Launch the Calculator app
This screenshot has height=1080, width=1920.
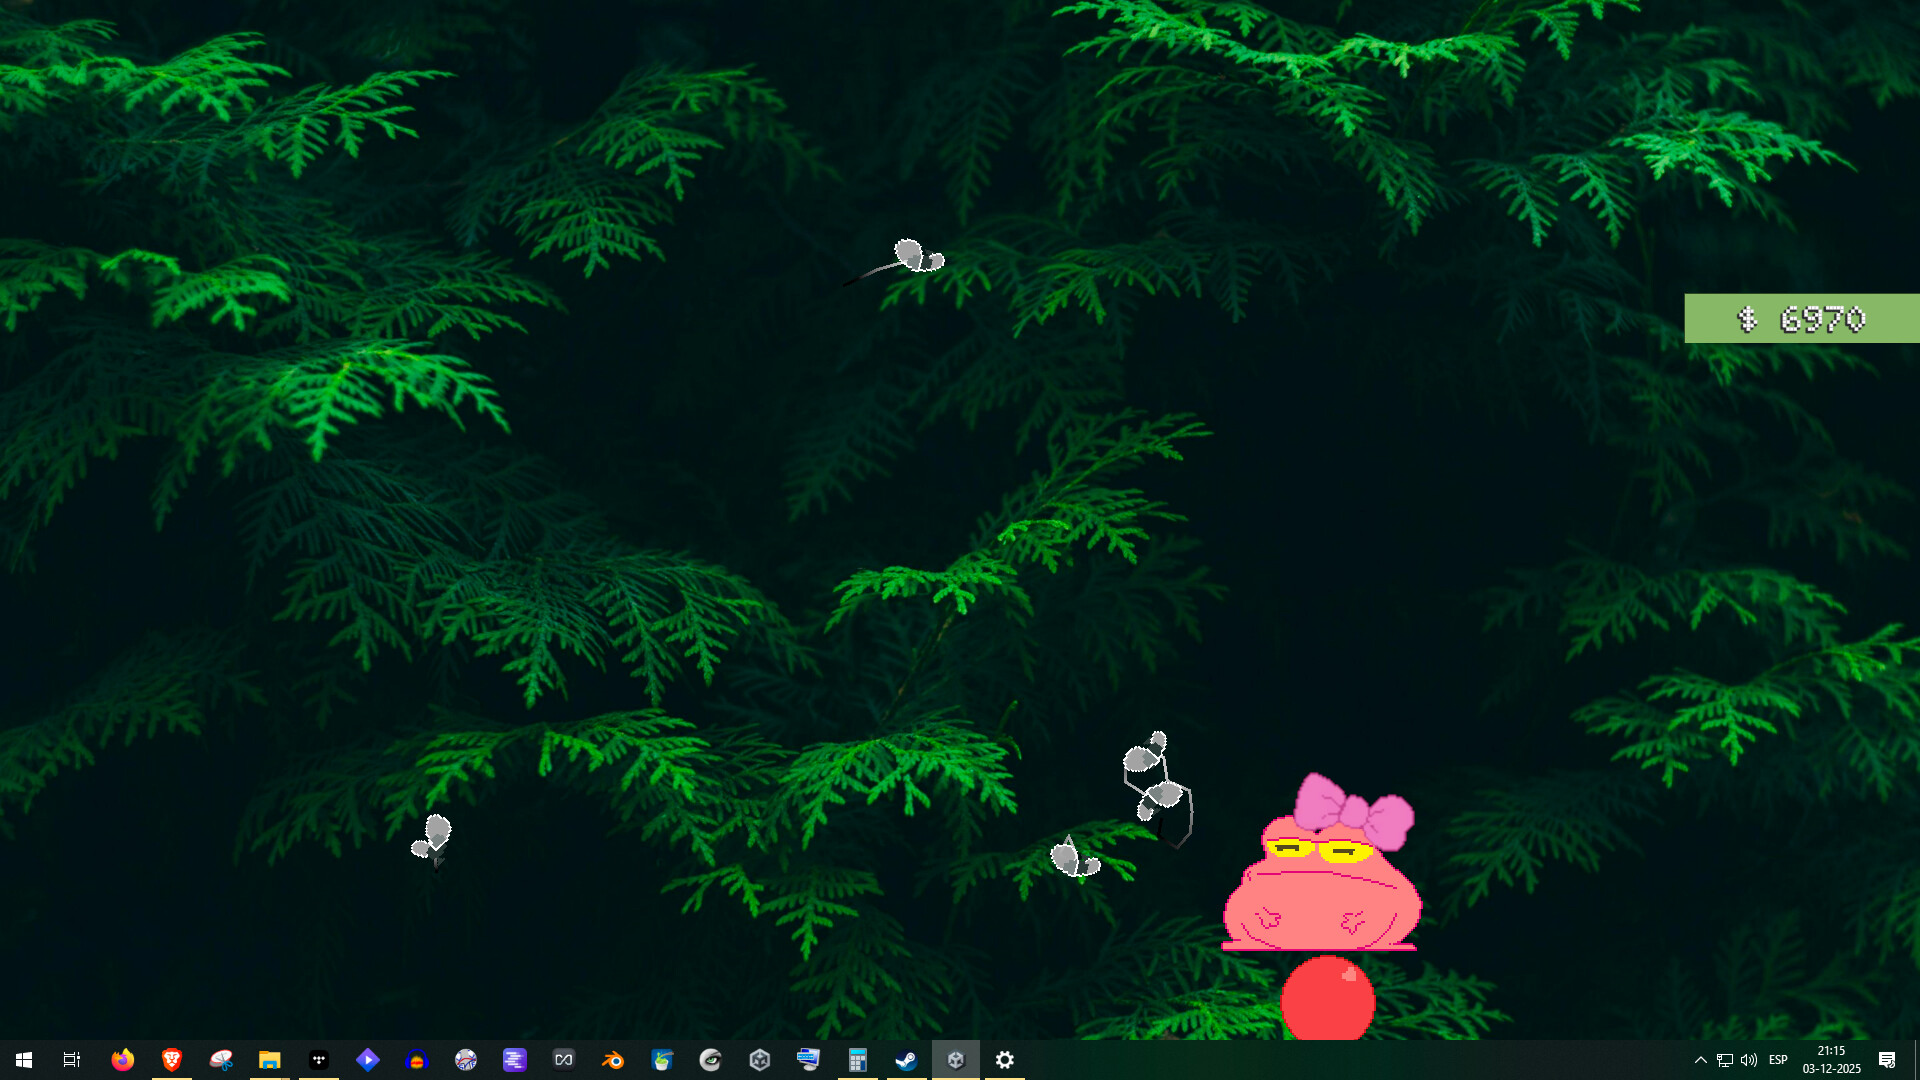[x=858, y=1059]
